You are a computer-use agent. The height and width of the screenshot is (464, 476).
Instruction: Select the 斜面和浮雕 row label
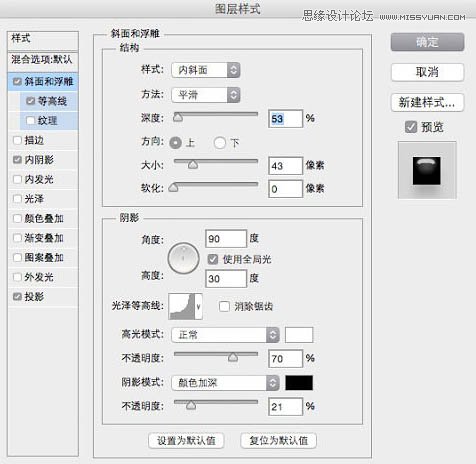49,81
